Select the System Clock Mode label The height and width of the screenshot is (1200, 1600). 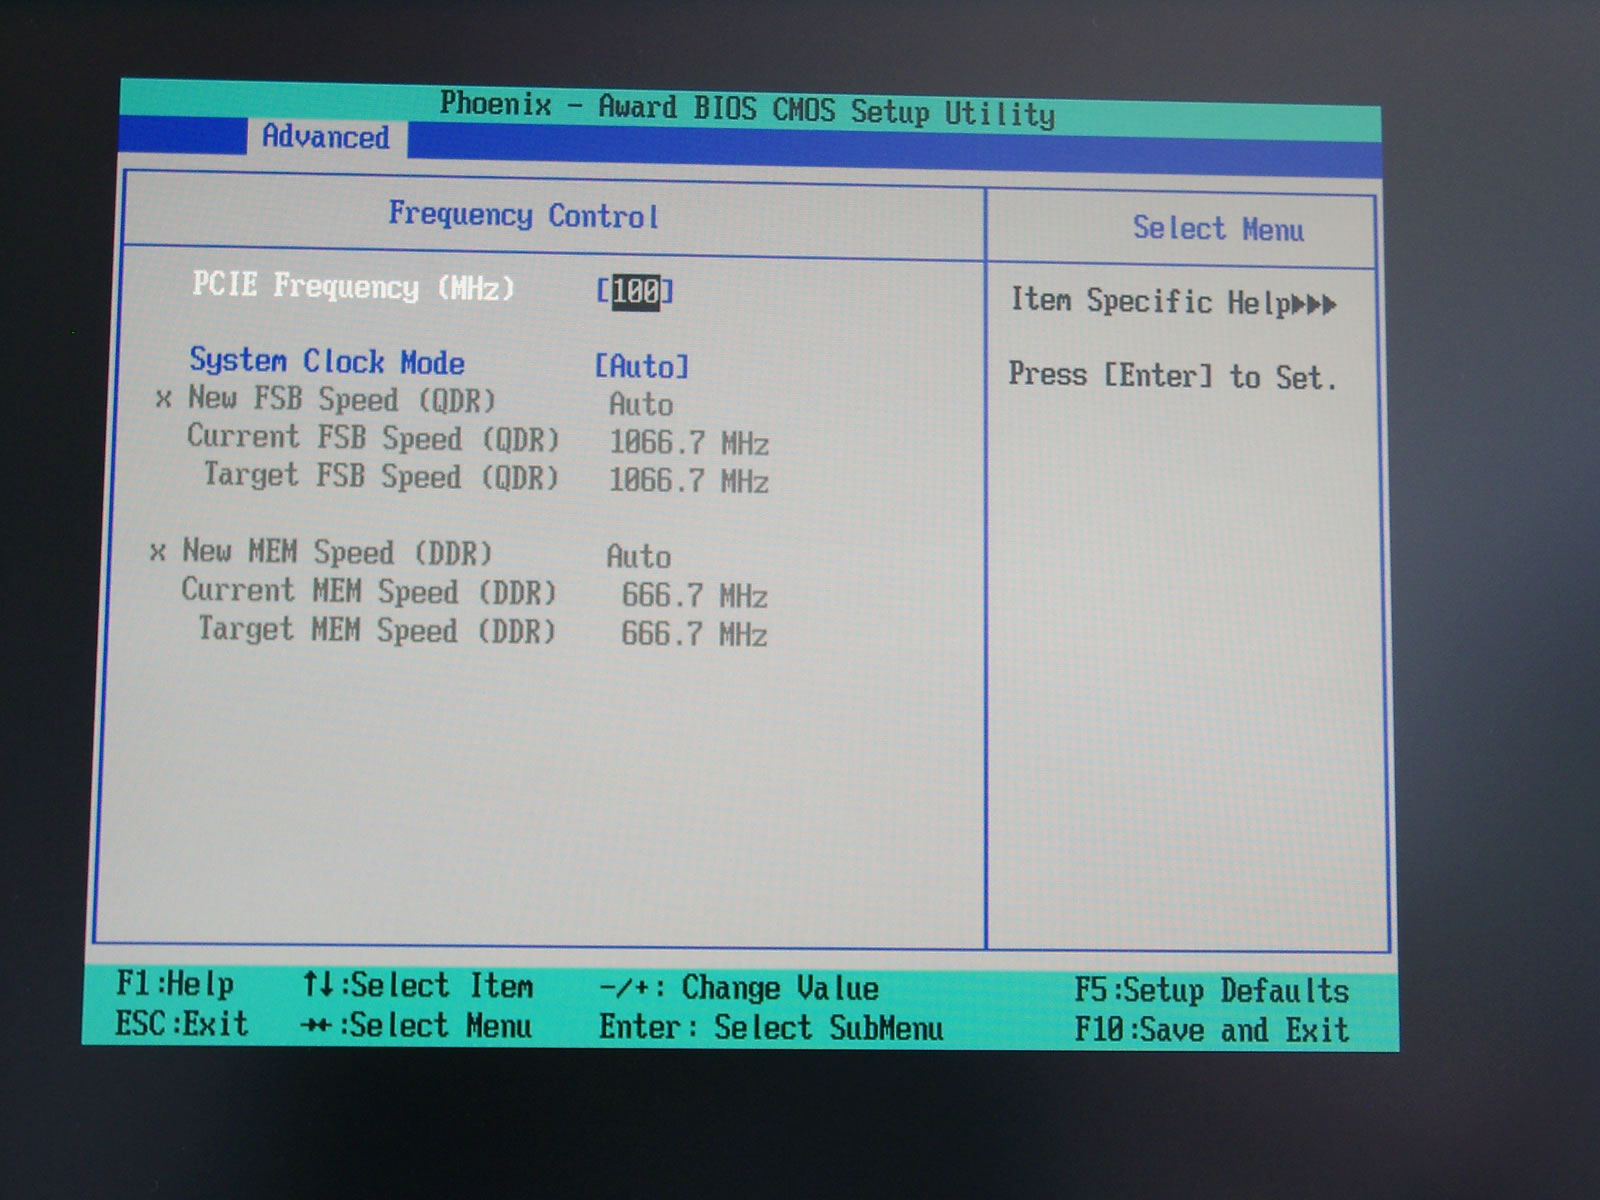click(327, 361)
